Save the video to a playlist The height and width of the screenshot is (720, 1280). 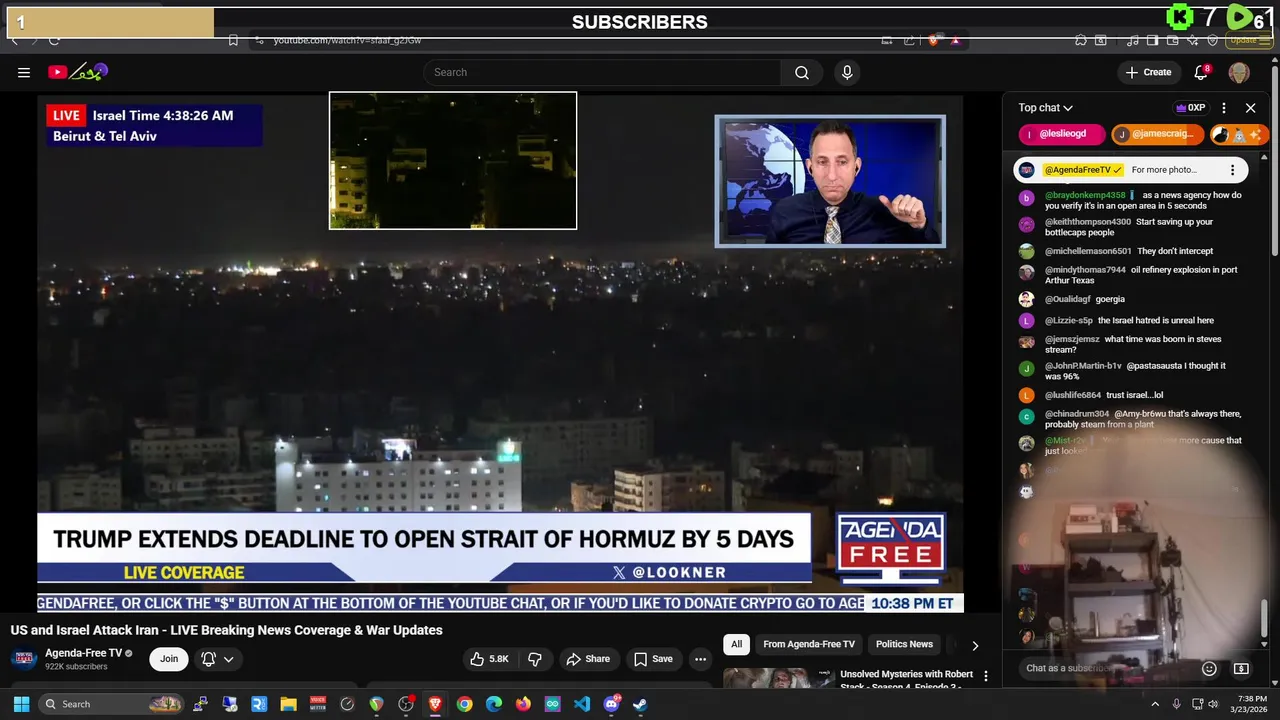coord(653,659)
